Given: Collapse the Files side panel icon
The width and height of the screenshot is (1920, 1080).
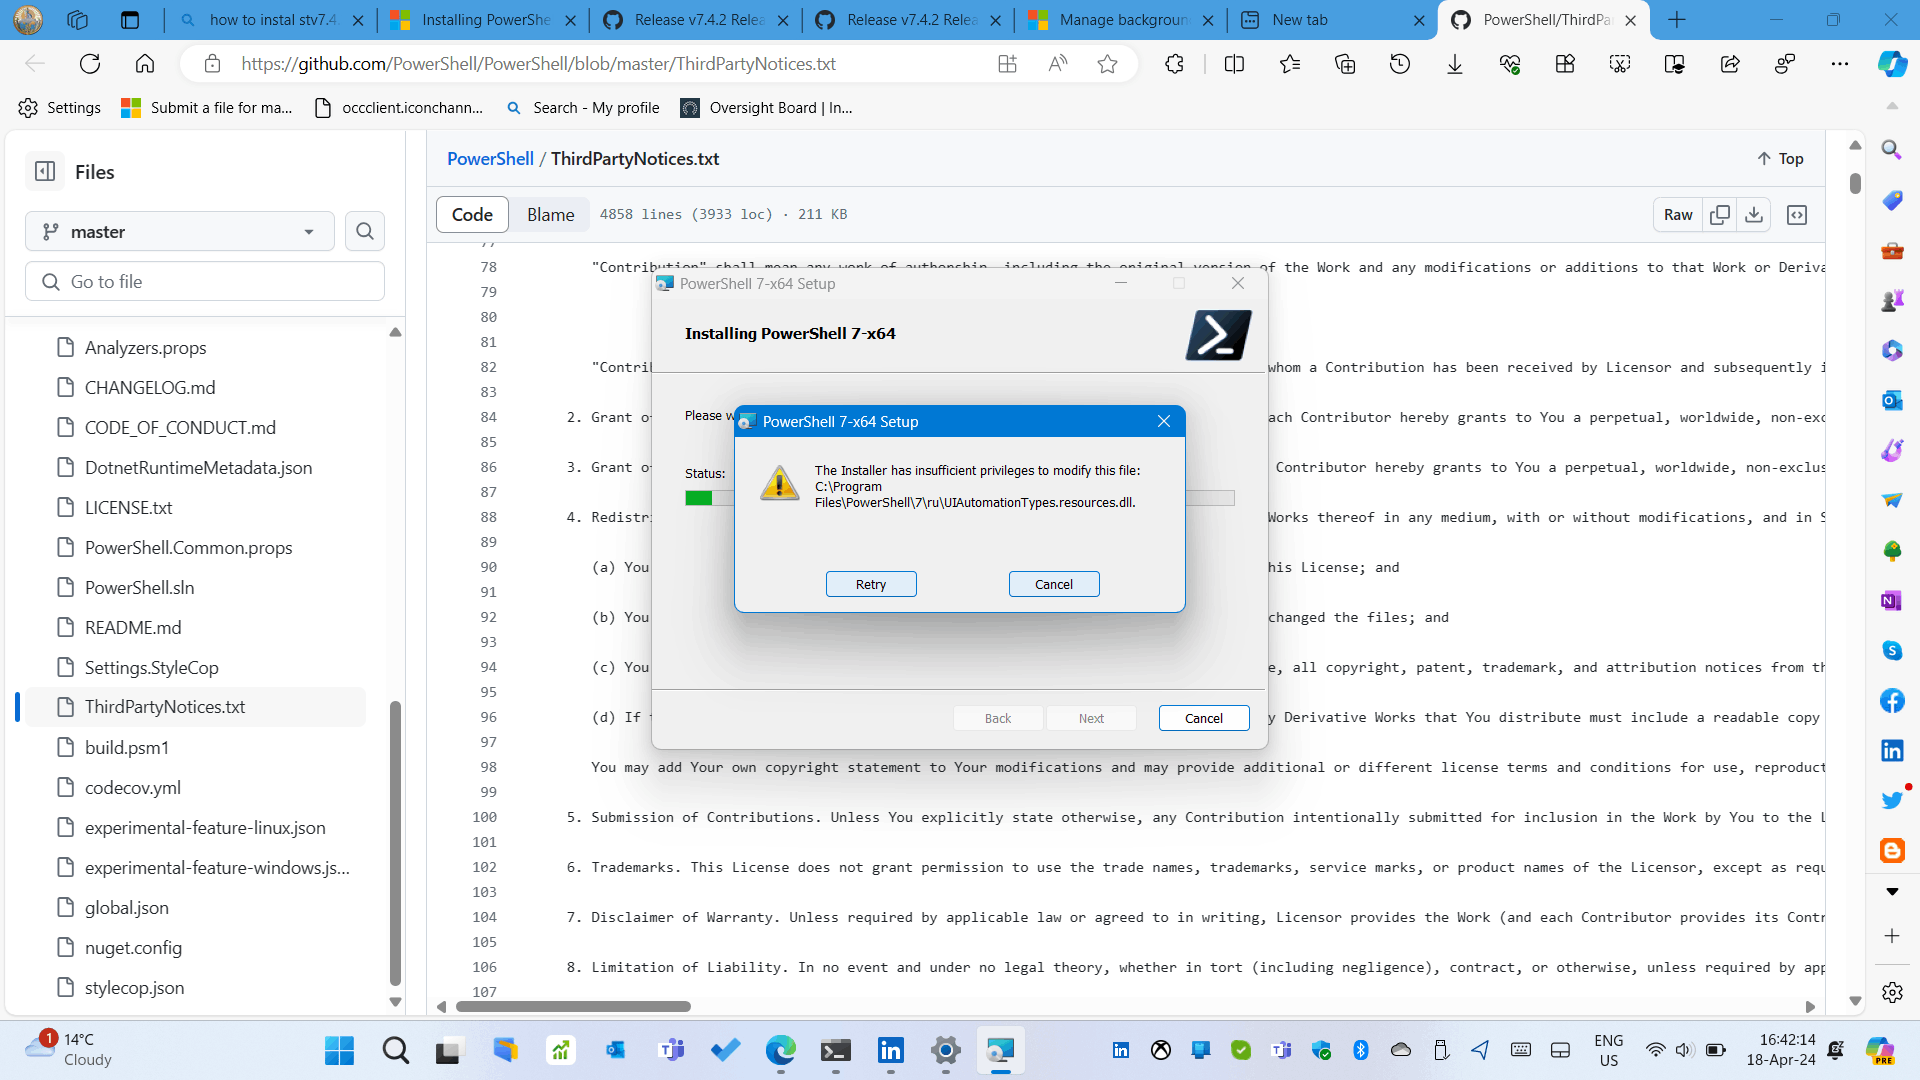Looking at the screenshot, I should click(x=45, y=171).
